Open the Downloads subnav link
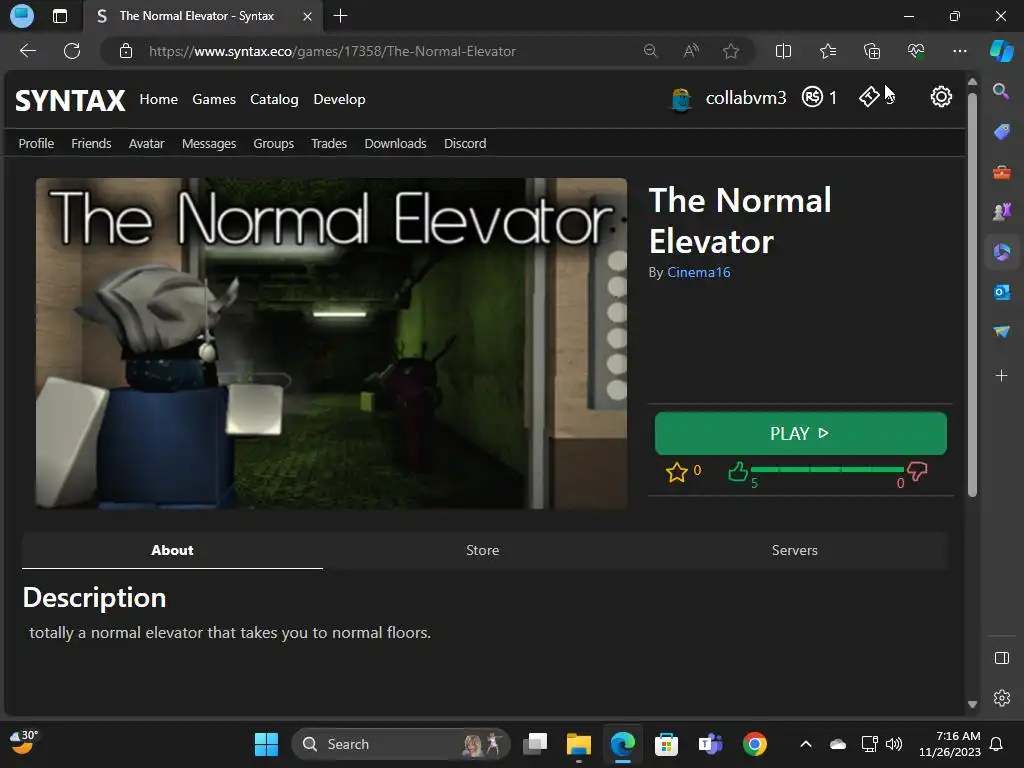 (x=395, y=143)
